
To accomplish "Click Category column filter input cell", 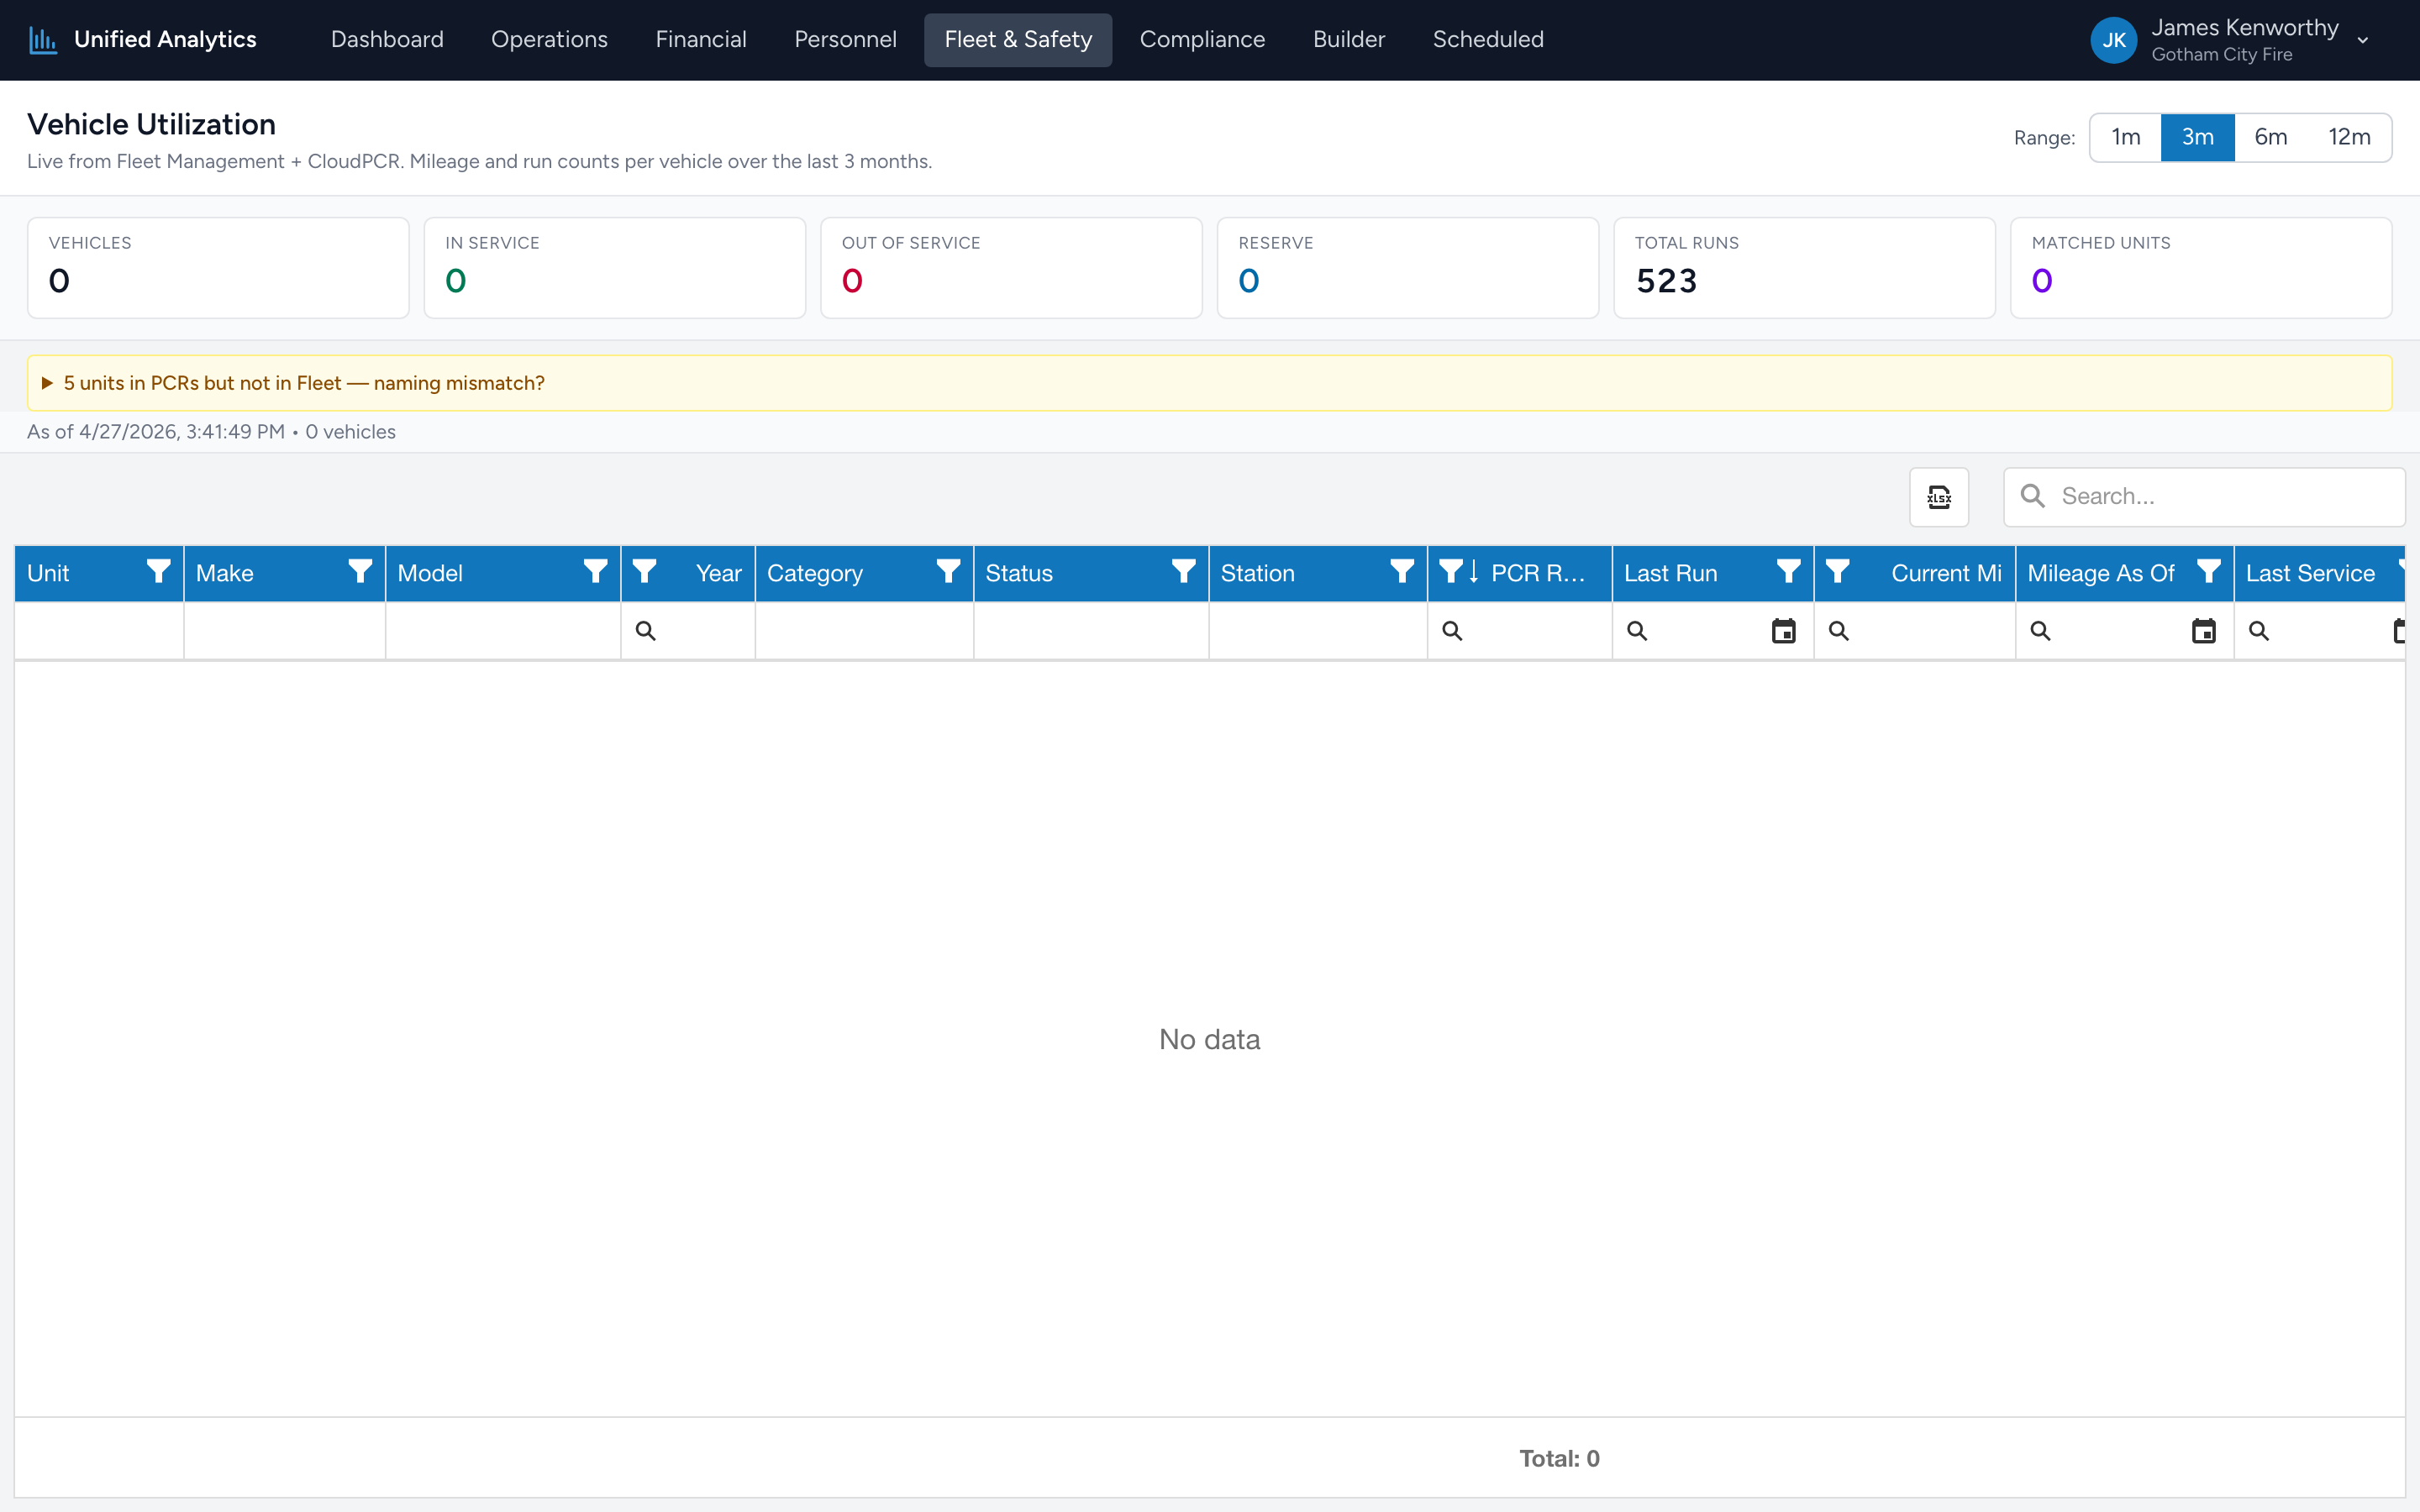I will [x=864, y=631].
